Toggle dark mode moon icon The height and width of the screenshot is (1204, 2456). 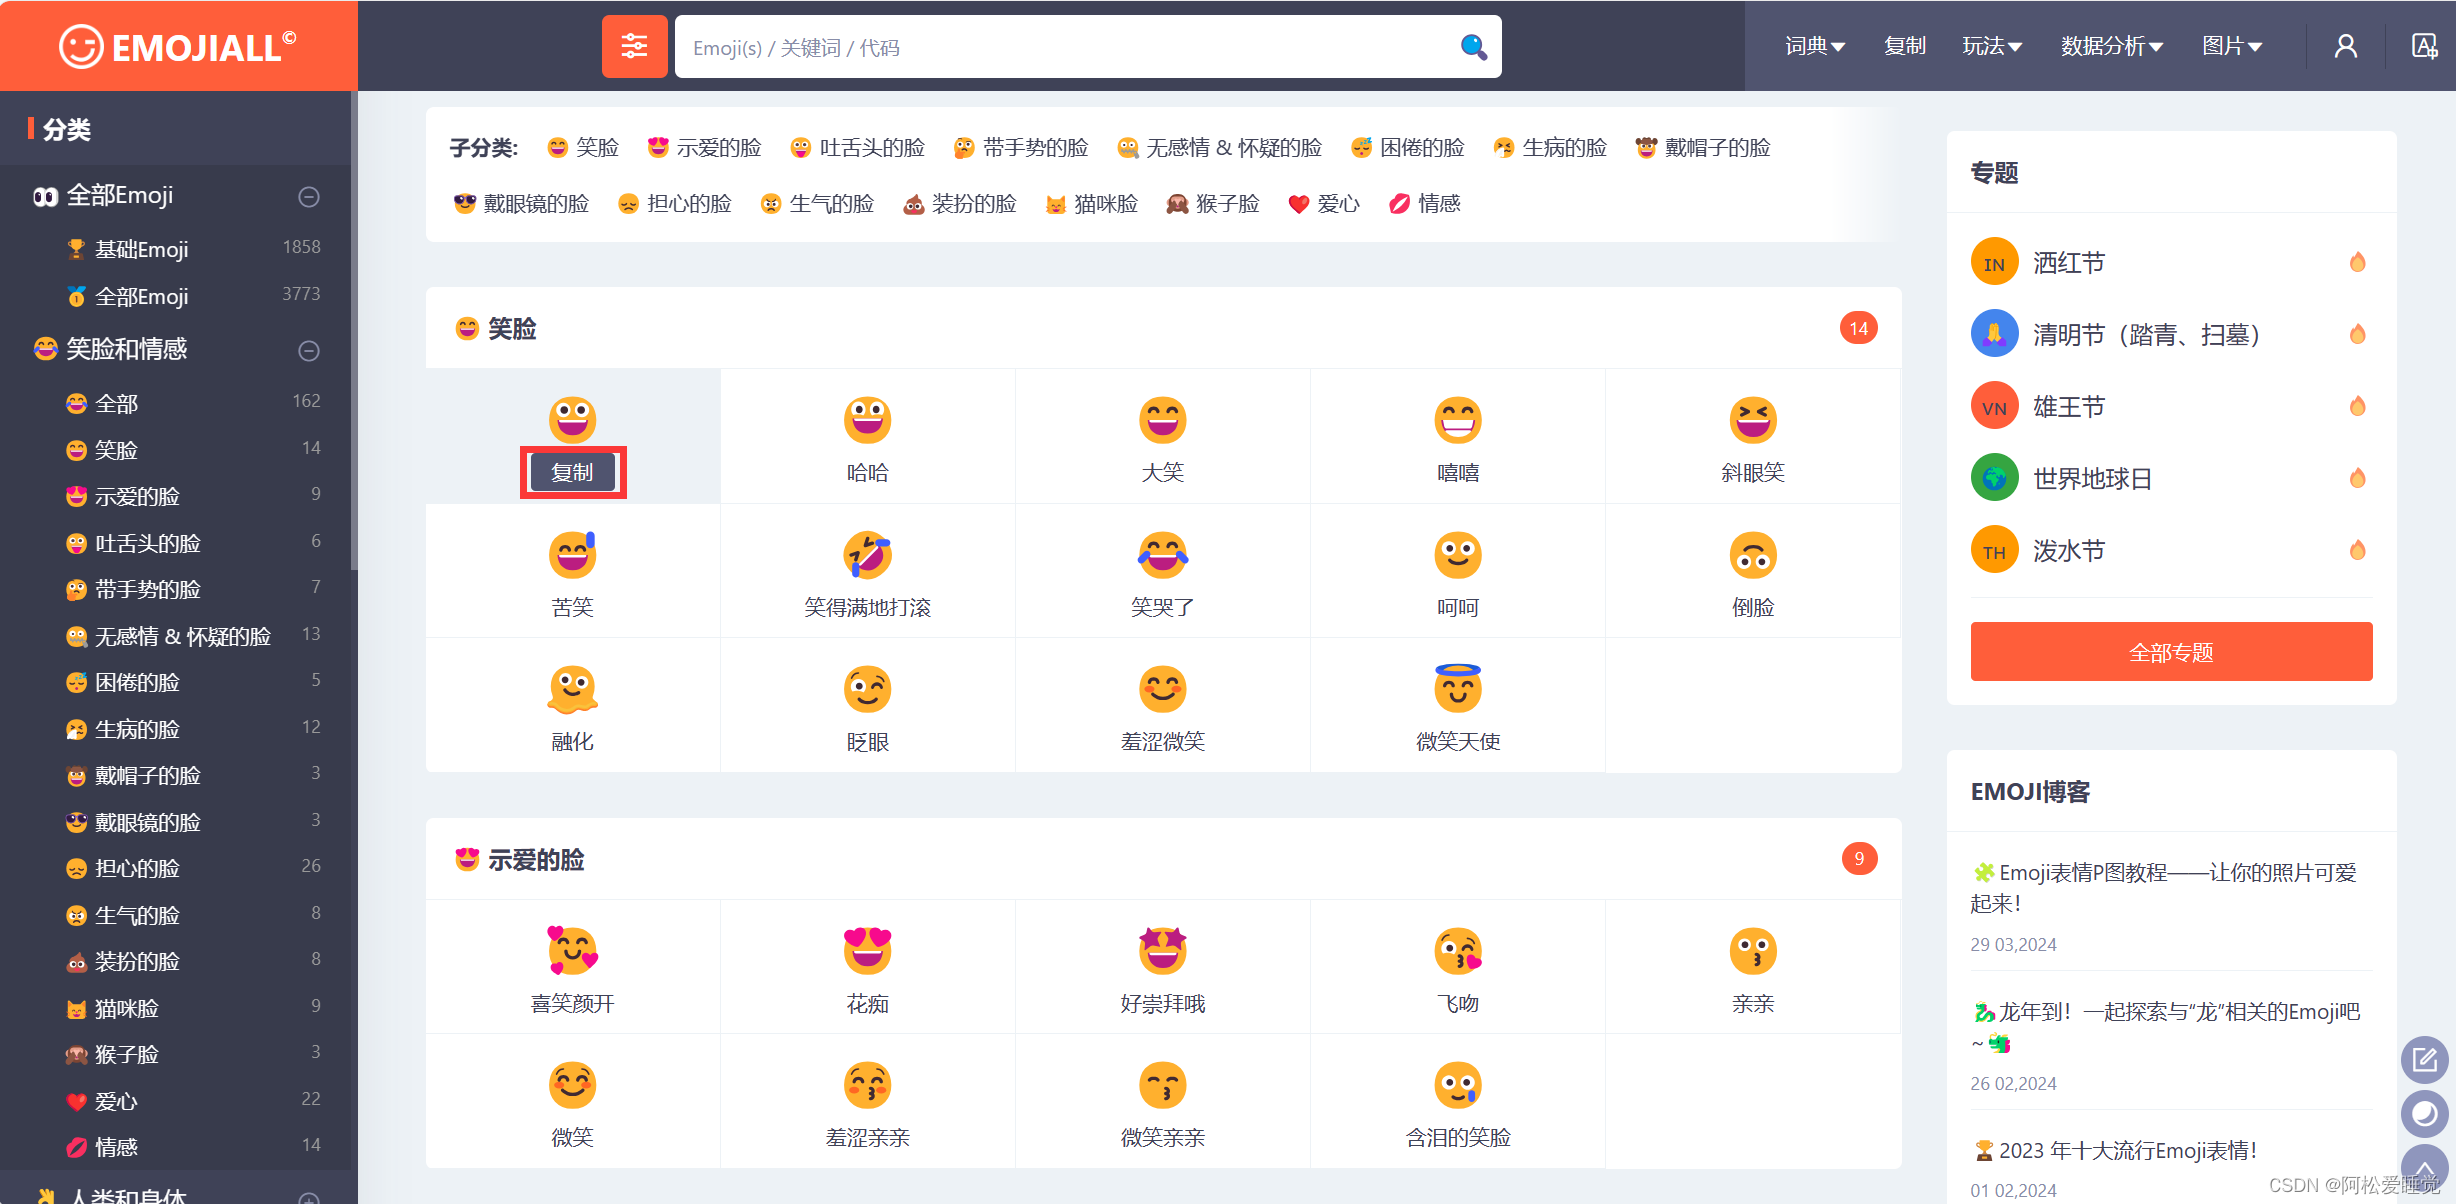pyautogui.click(x=2424, y=1114)
